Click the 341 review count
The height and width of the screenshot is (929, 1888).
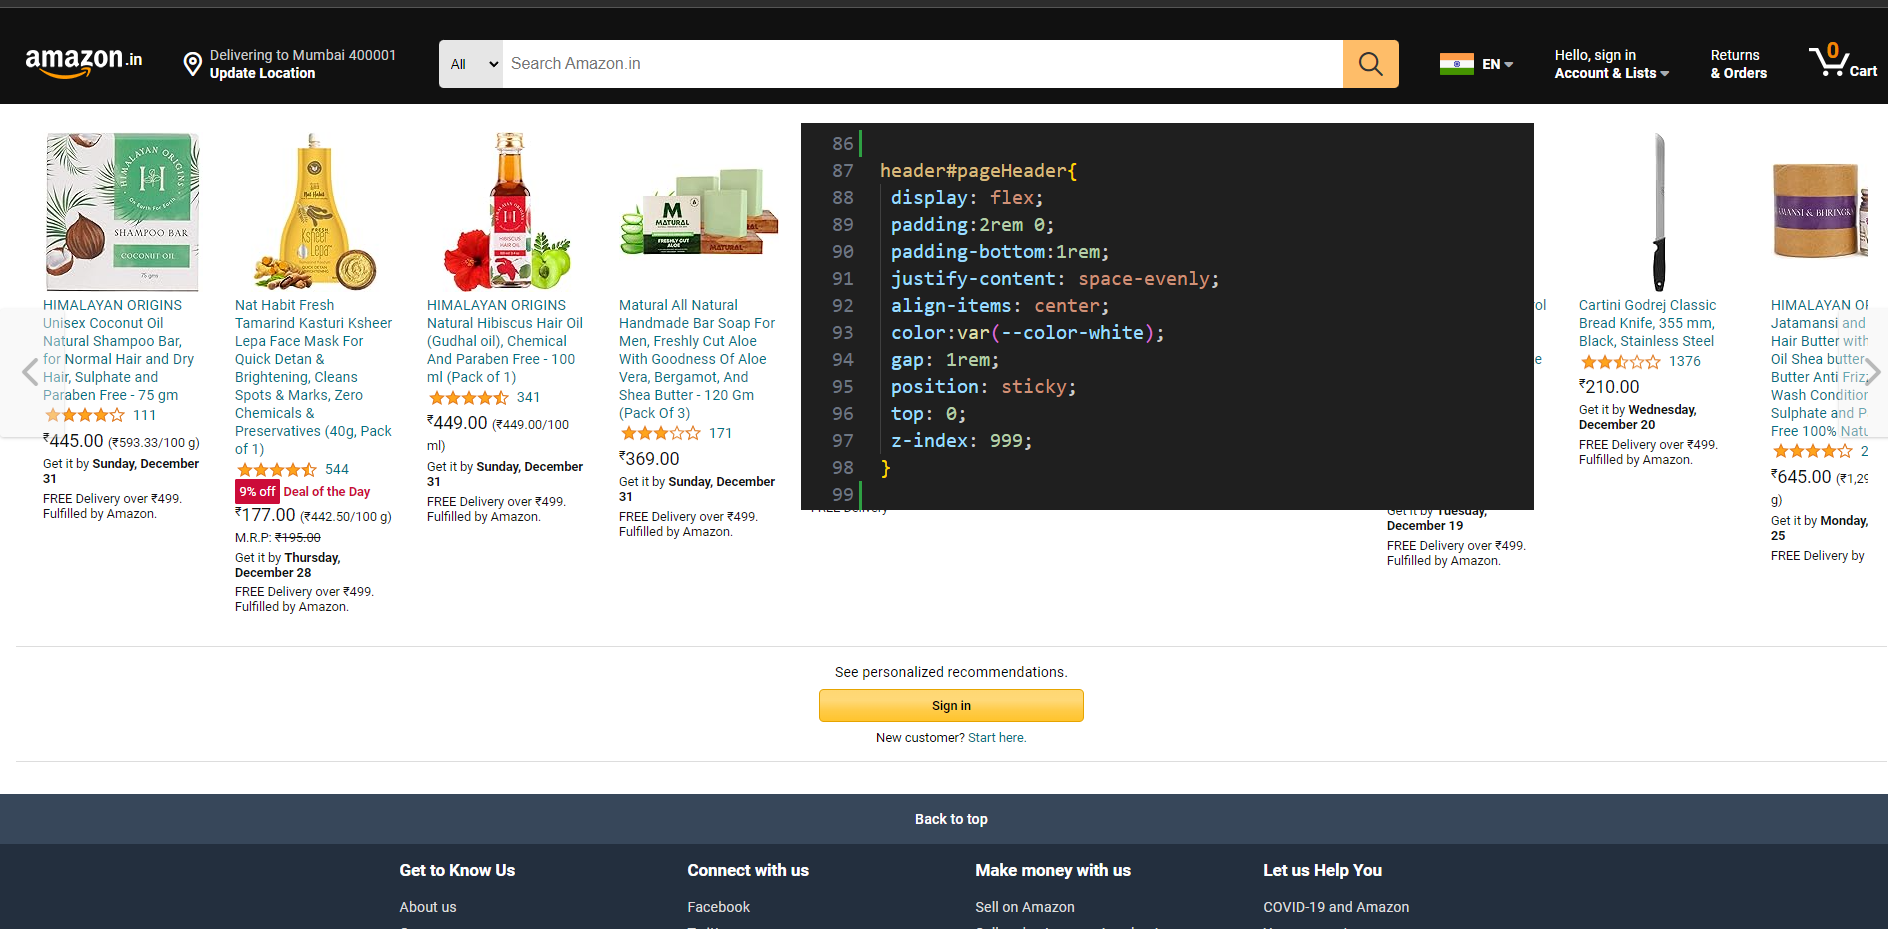pos(528,397)
